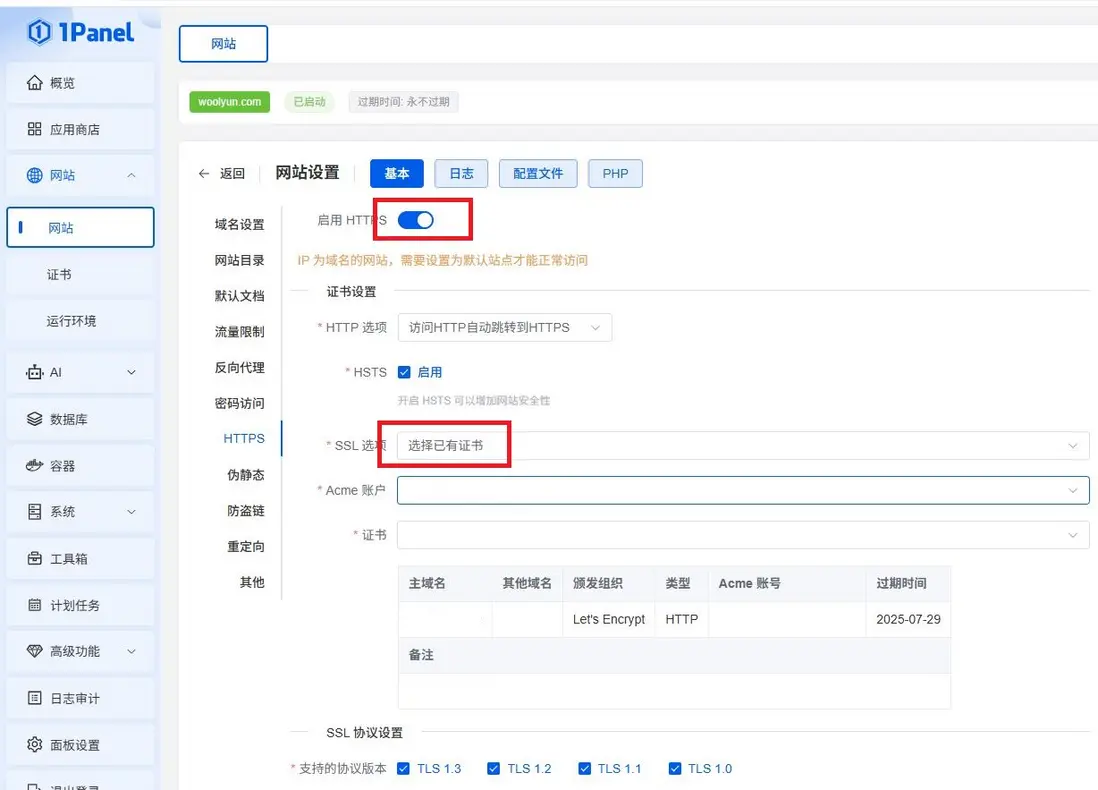Uncheck the TLS 1.0 protocol checkbox
Image resolution: width=1098 pixels, height=790 pixels.
[x=675, y=768]
